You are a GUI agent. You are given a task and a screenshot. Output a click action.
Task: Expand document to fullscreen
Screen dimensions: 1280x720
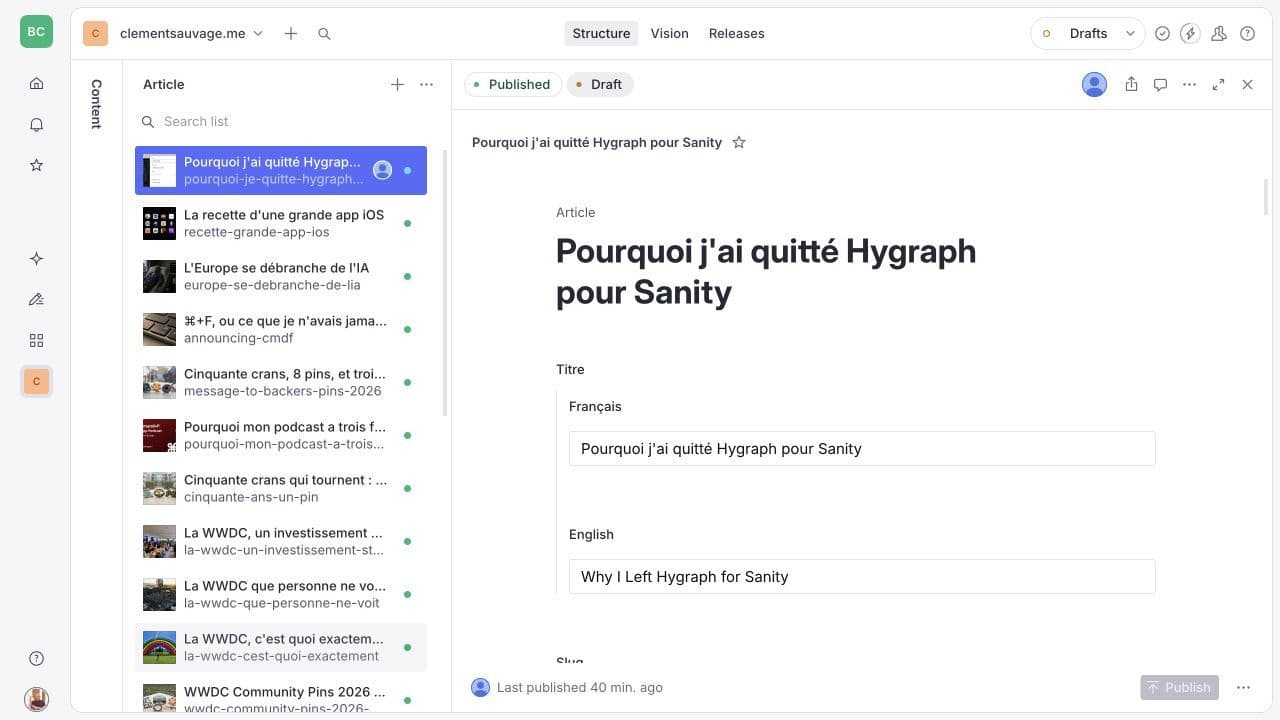coord(1218,84)
